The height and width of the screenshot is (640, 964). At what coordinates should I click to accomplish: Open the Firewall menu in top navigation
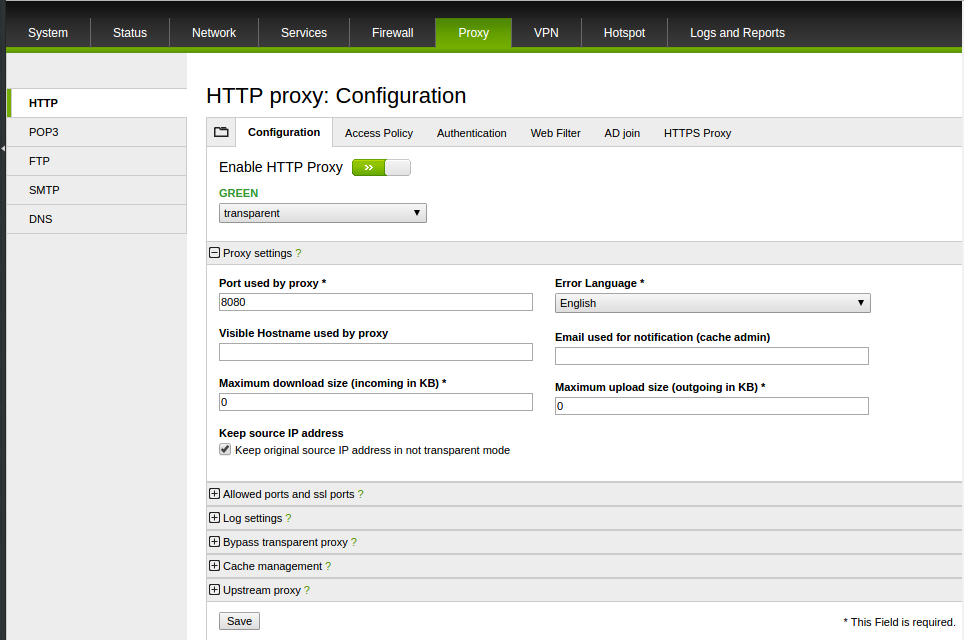(392, 33)
